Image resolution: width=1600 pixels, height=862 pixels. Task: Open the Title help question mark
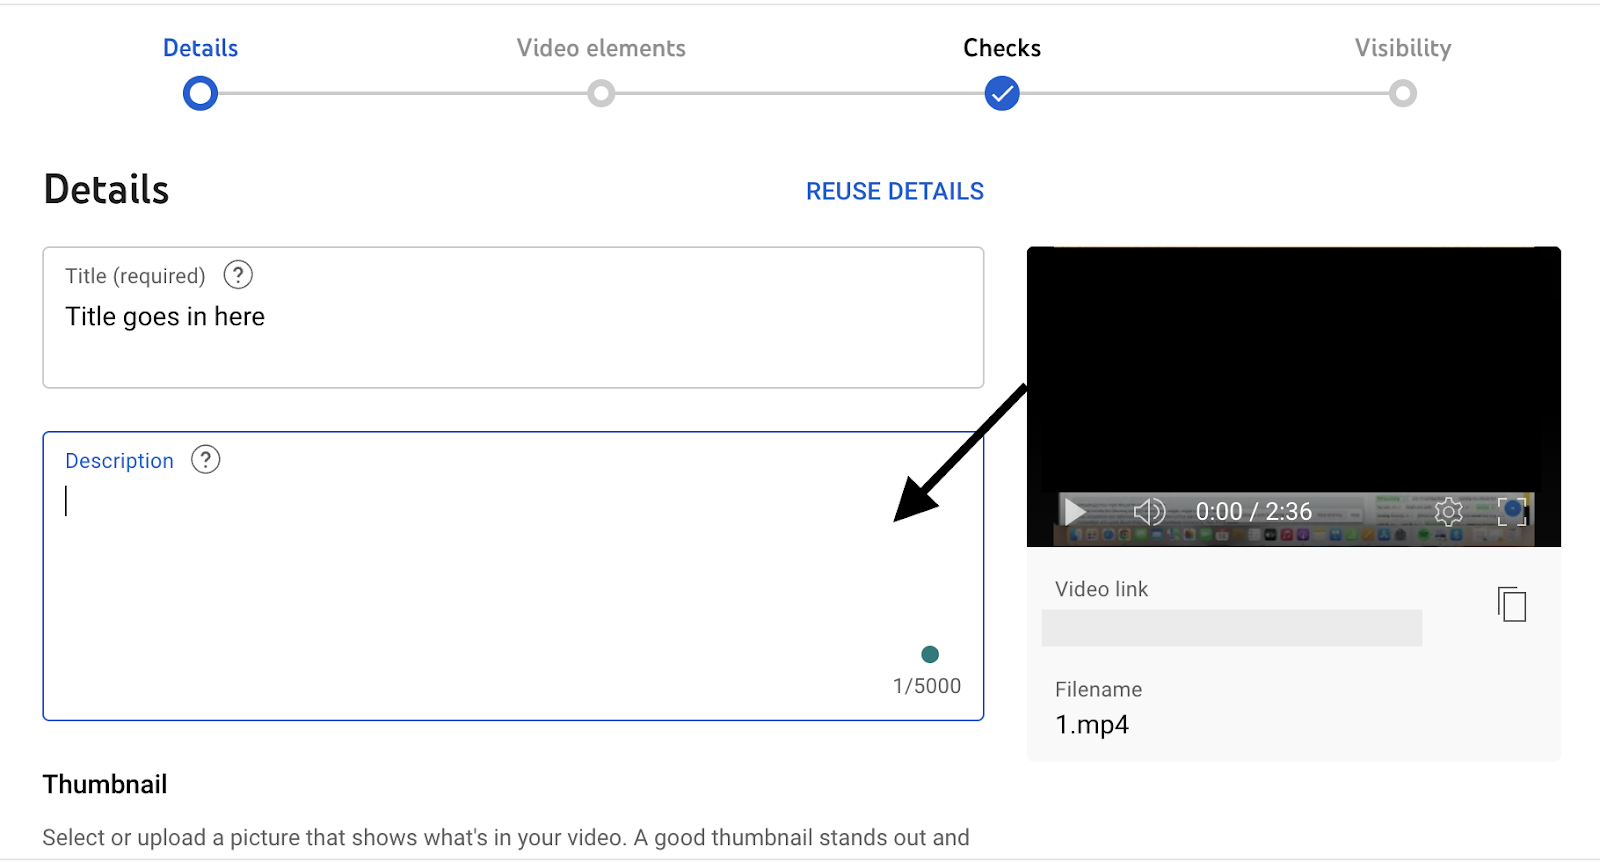pyautogui.click(x=238, y=275)
